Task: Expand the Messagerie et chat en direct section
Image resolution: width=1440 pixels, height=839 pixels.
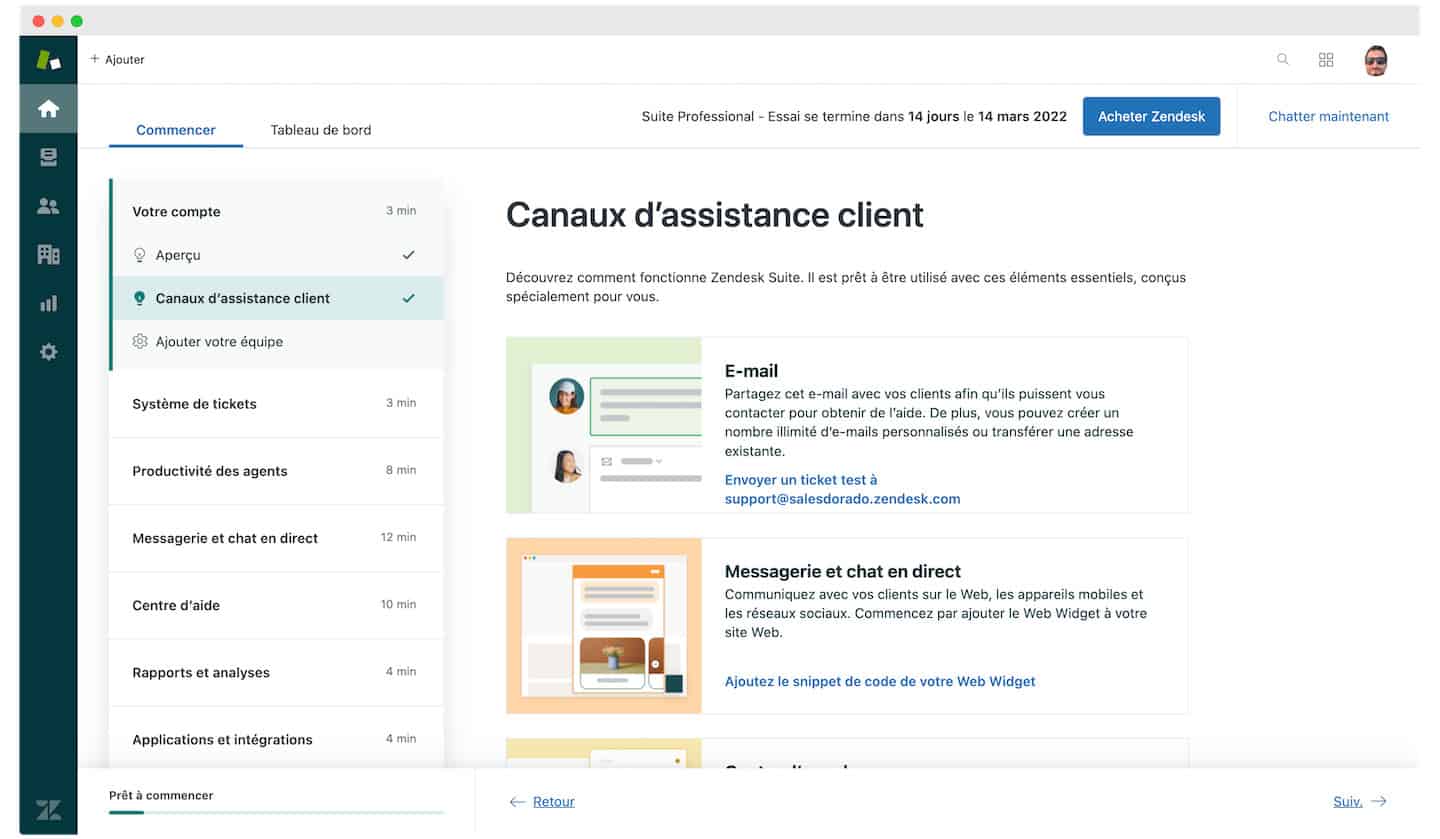Action: coord(276,538)
